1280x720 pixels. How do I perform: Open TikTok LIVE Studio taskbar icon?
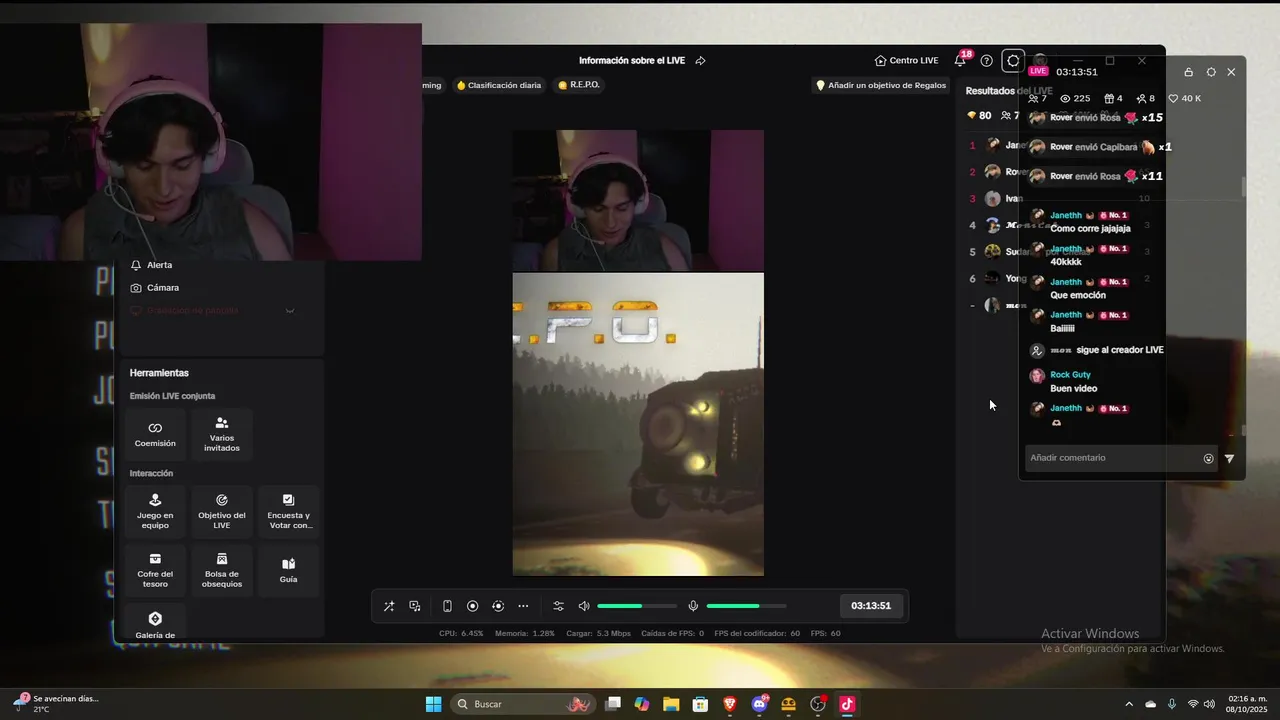point(847,704)
